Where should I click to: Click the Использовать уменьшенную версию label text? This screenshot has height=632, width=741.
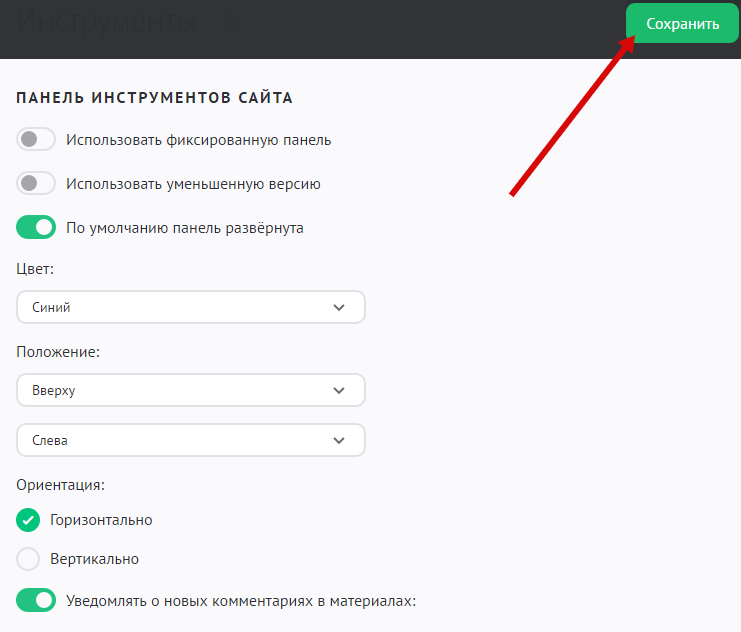pyautogui.click(x=193, y=184)
